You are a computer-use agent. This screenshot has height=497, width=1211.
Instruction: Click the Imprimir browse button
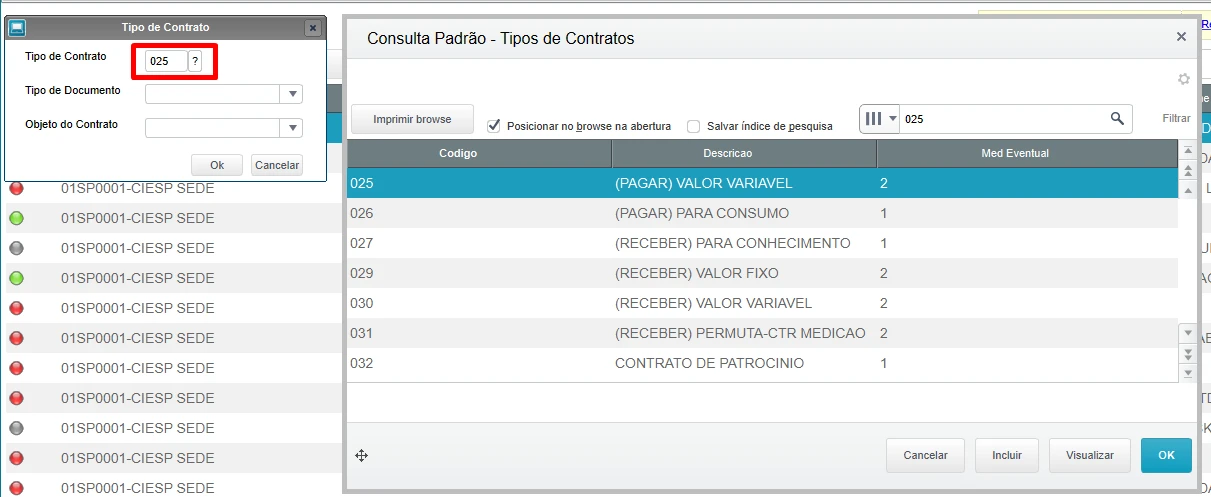[412, 119]
